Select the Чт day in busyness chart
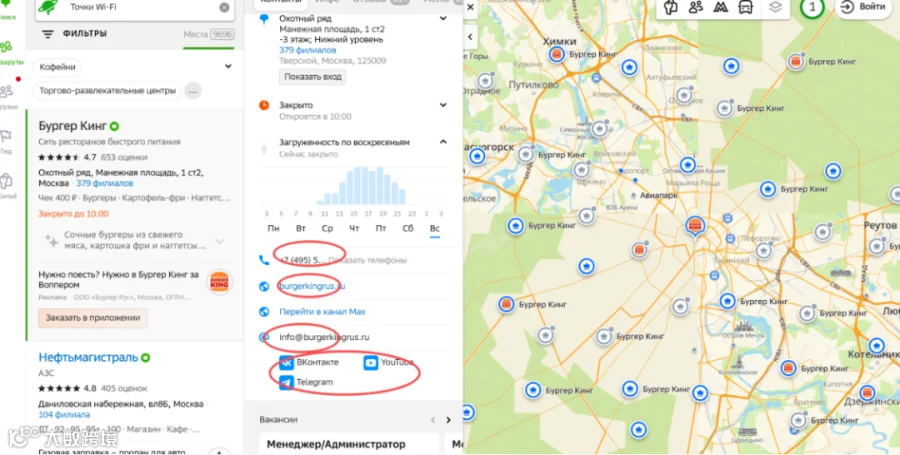The image size is (900, 455). point(354,228)
